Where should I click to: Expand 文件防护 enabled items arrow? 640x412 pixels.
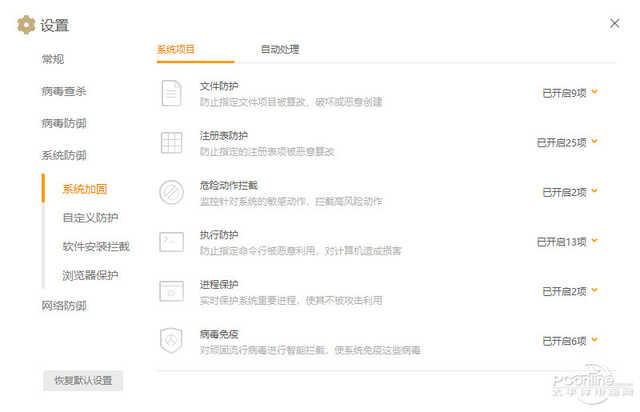point(595,91)
